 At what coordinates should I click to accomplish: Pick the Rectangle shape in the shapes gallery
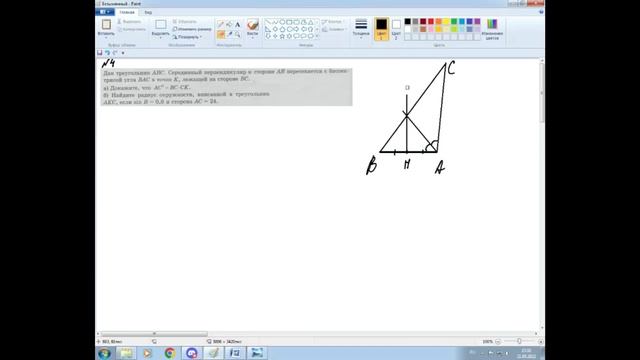tap(289, 22)
